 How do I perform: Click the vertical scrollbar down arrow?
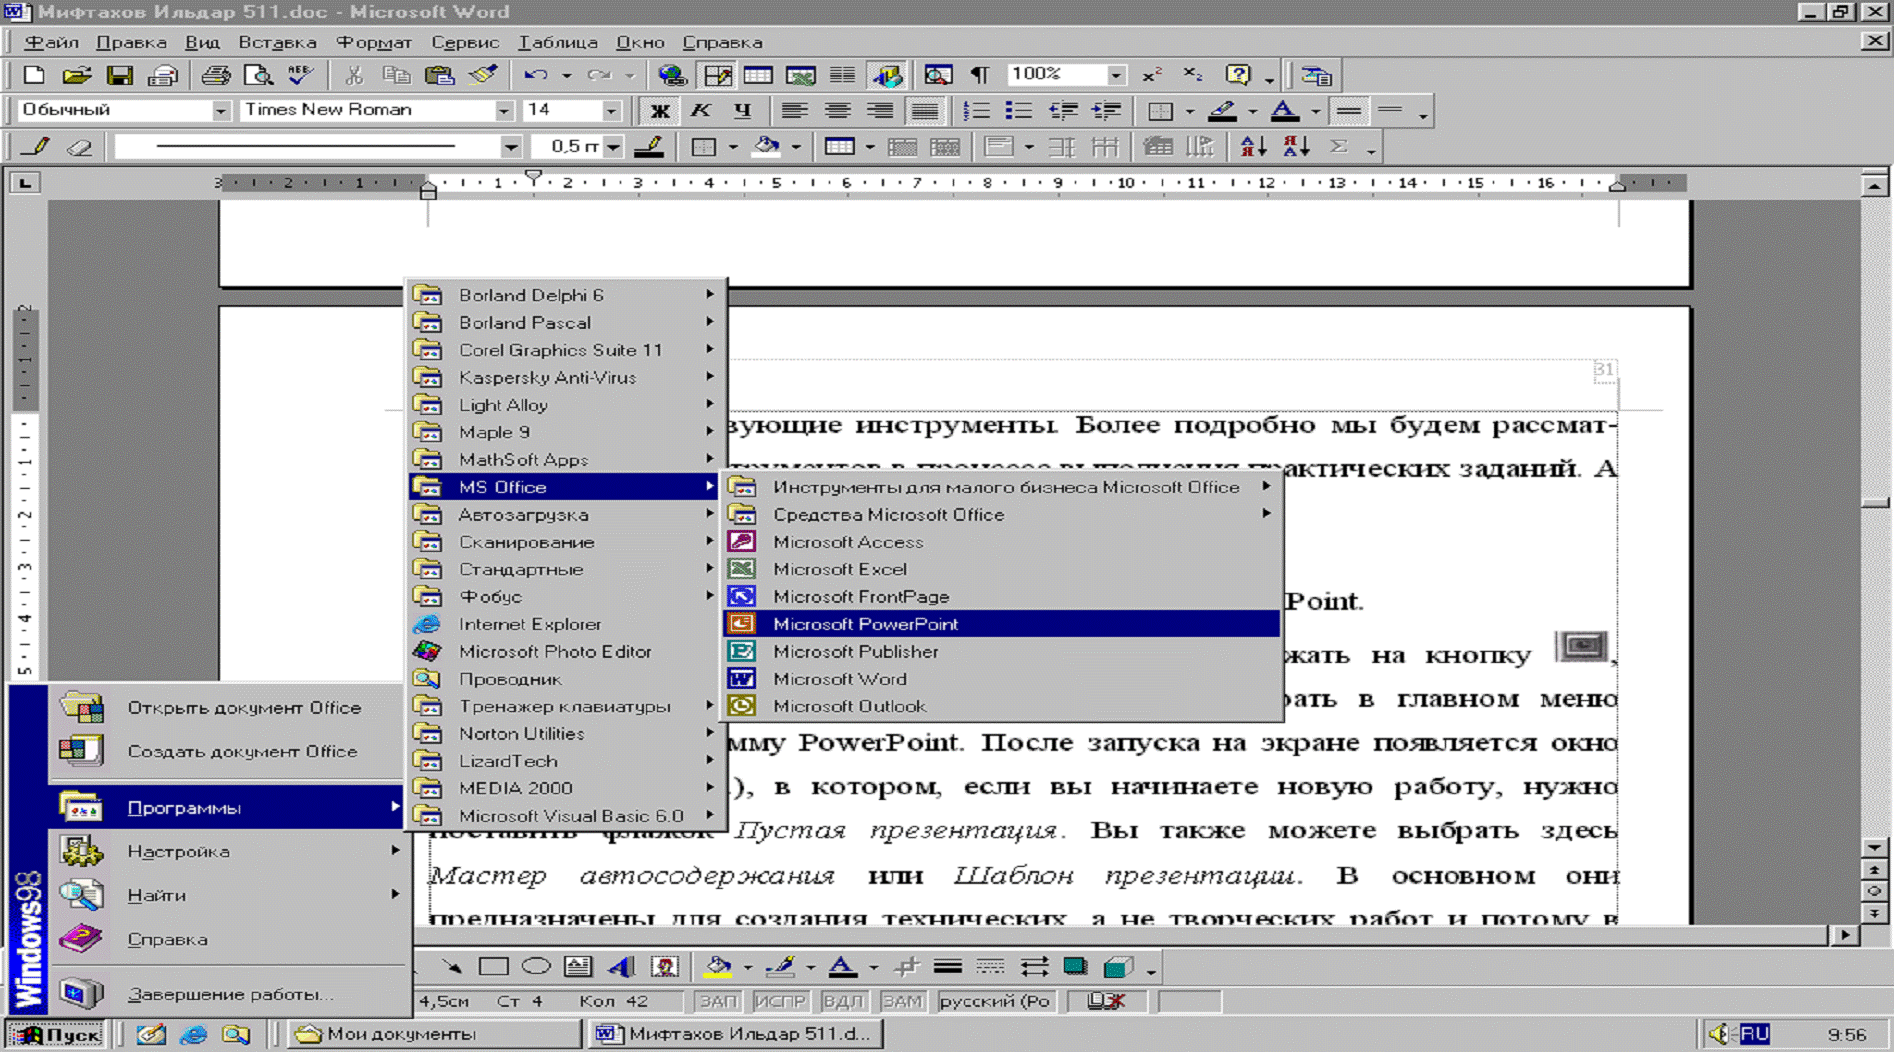(1874, 848)
